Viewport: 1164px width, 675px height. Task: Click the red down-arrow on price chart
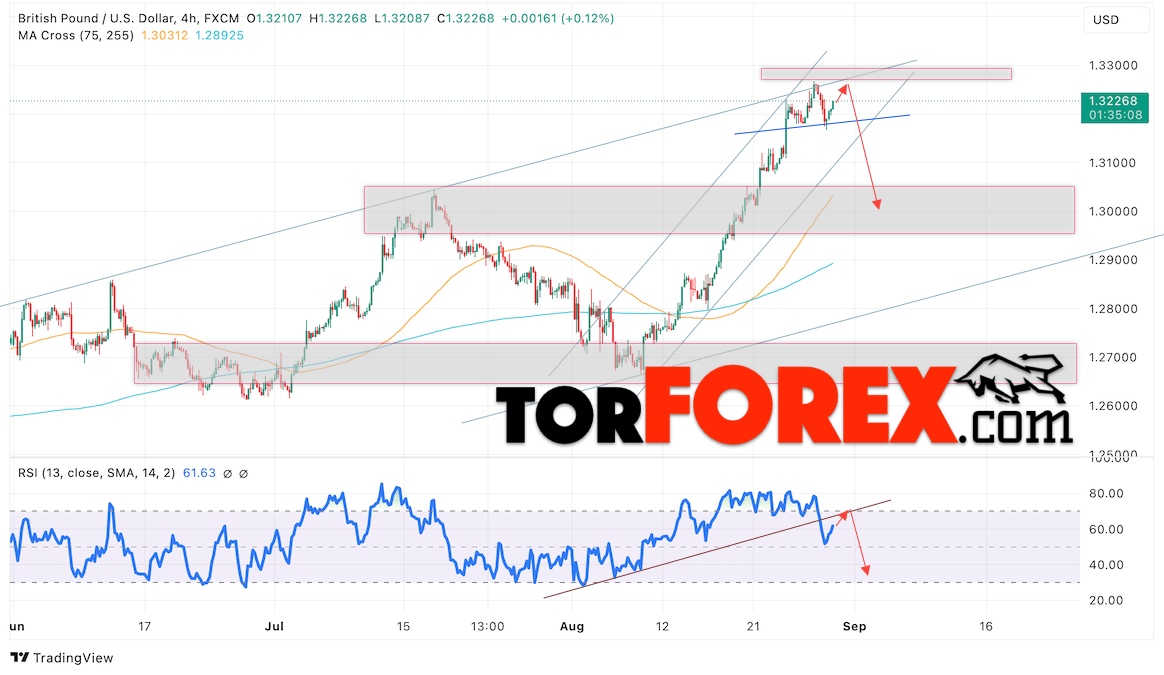(863, 147)
